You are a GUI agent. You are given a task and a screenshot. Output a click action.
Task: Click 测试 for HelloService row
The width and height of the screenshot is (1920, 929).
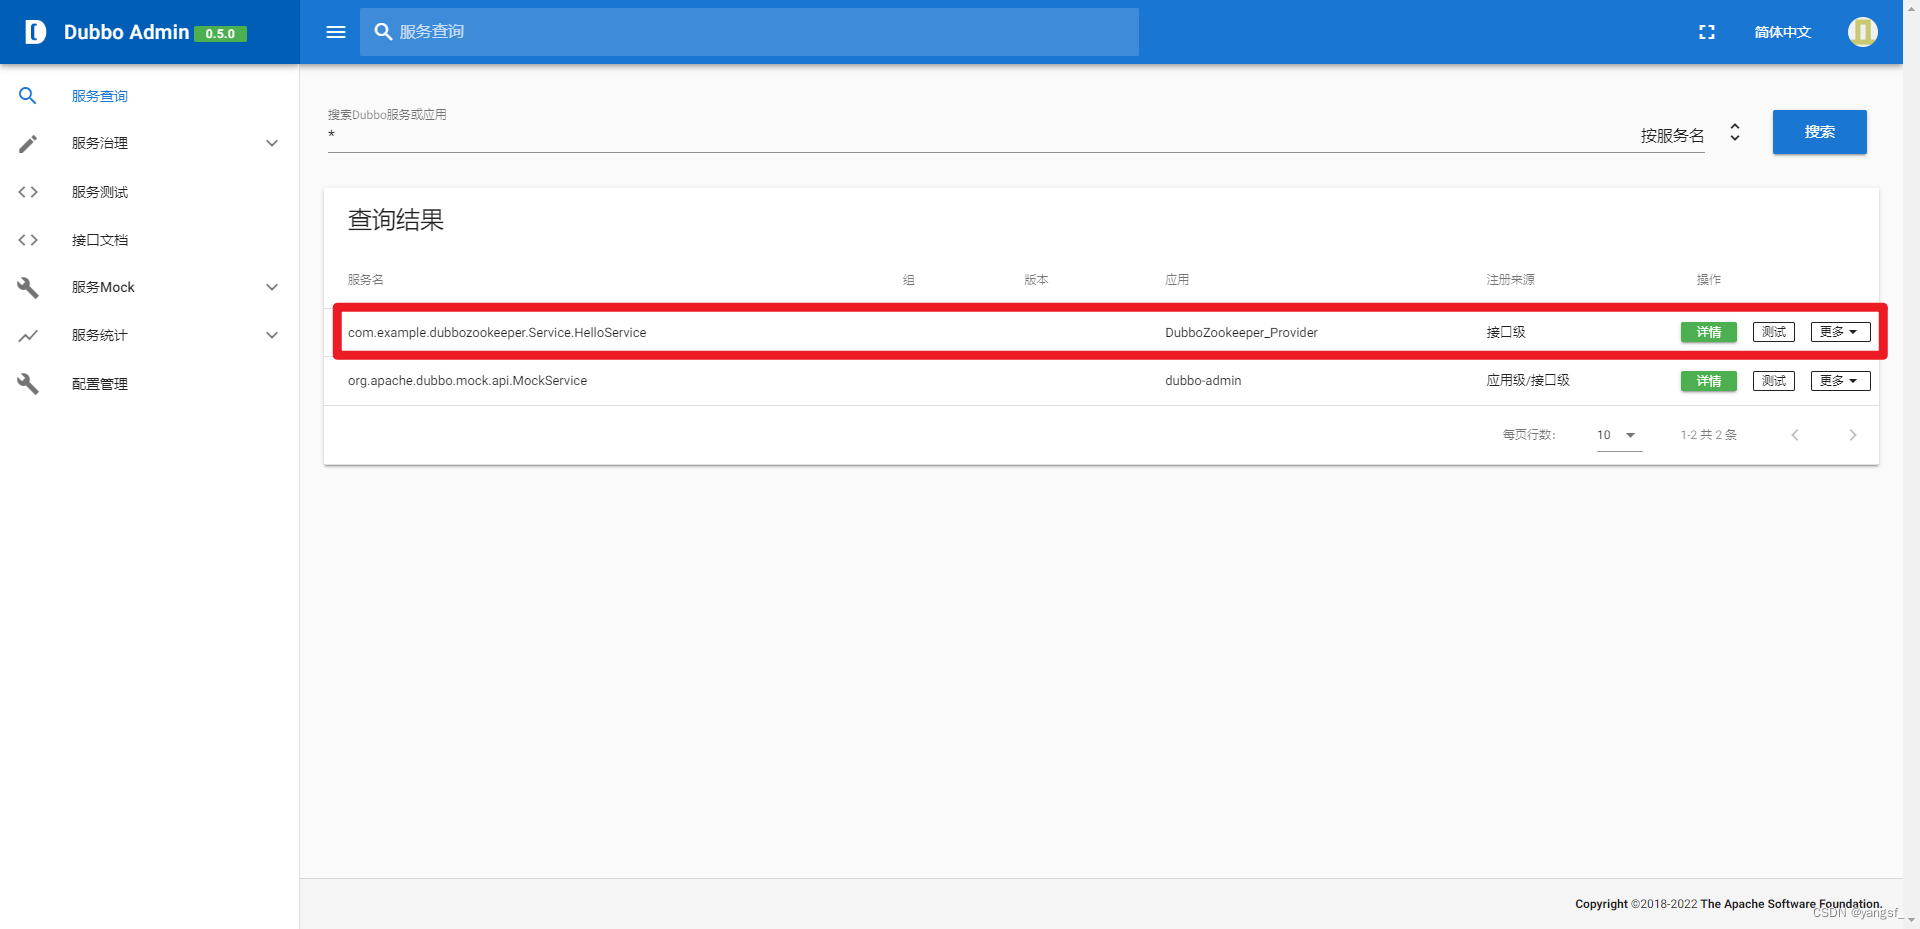pyautogui.click(x=1774, y=332)
